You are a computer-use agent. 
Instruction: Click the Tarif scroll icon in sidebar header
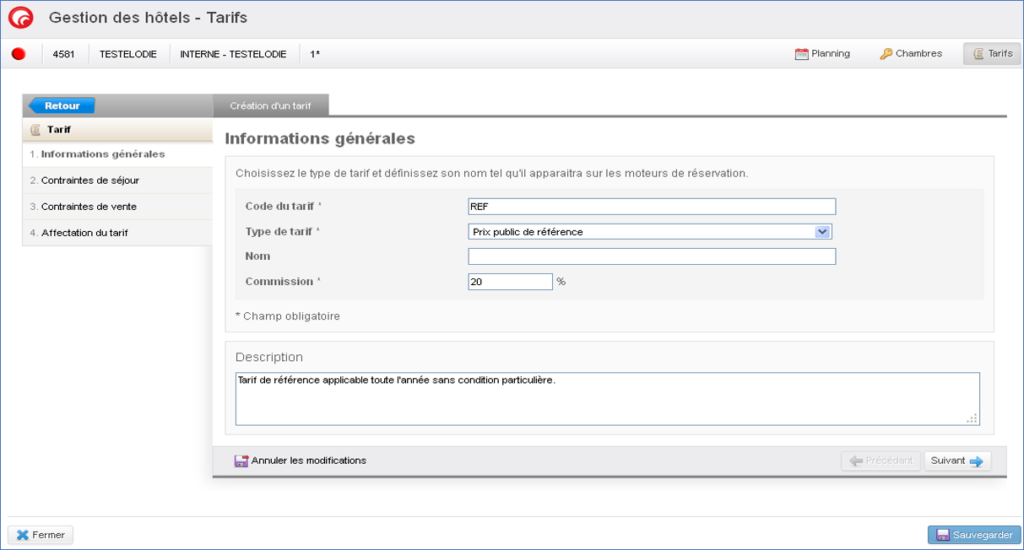(36, 130)
